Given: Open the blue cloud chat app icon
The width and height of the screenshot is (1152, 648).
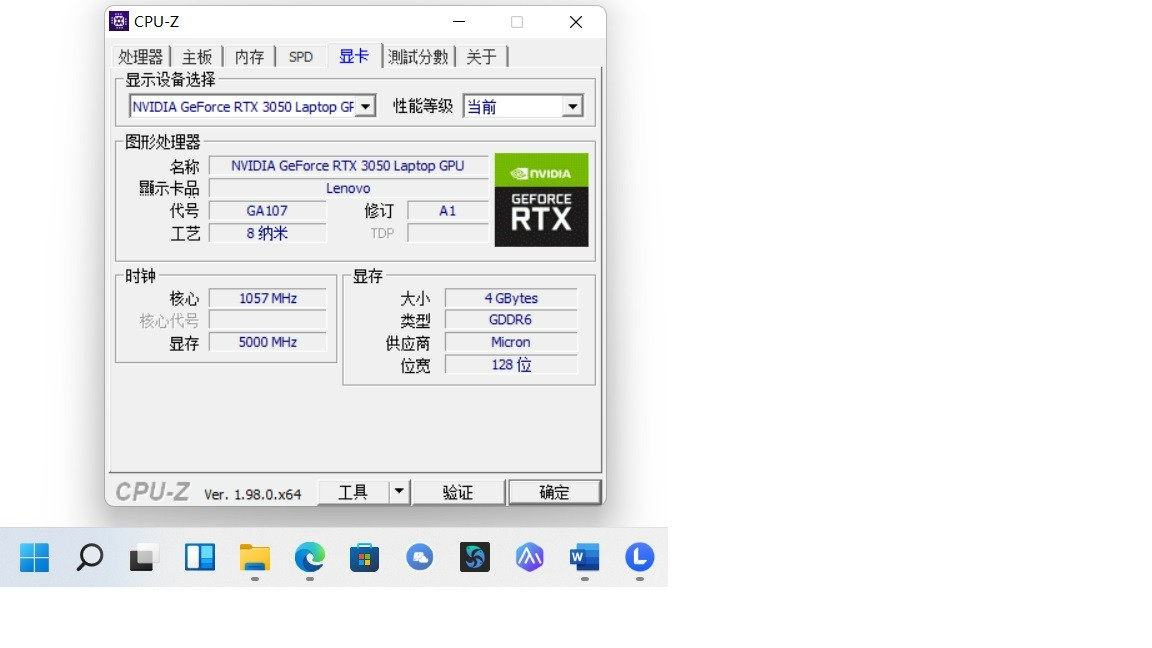Looking at the screenshot, I should [x=420, y=558].
